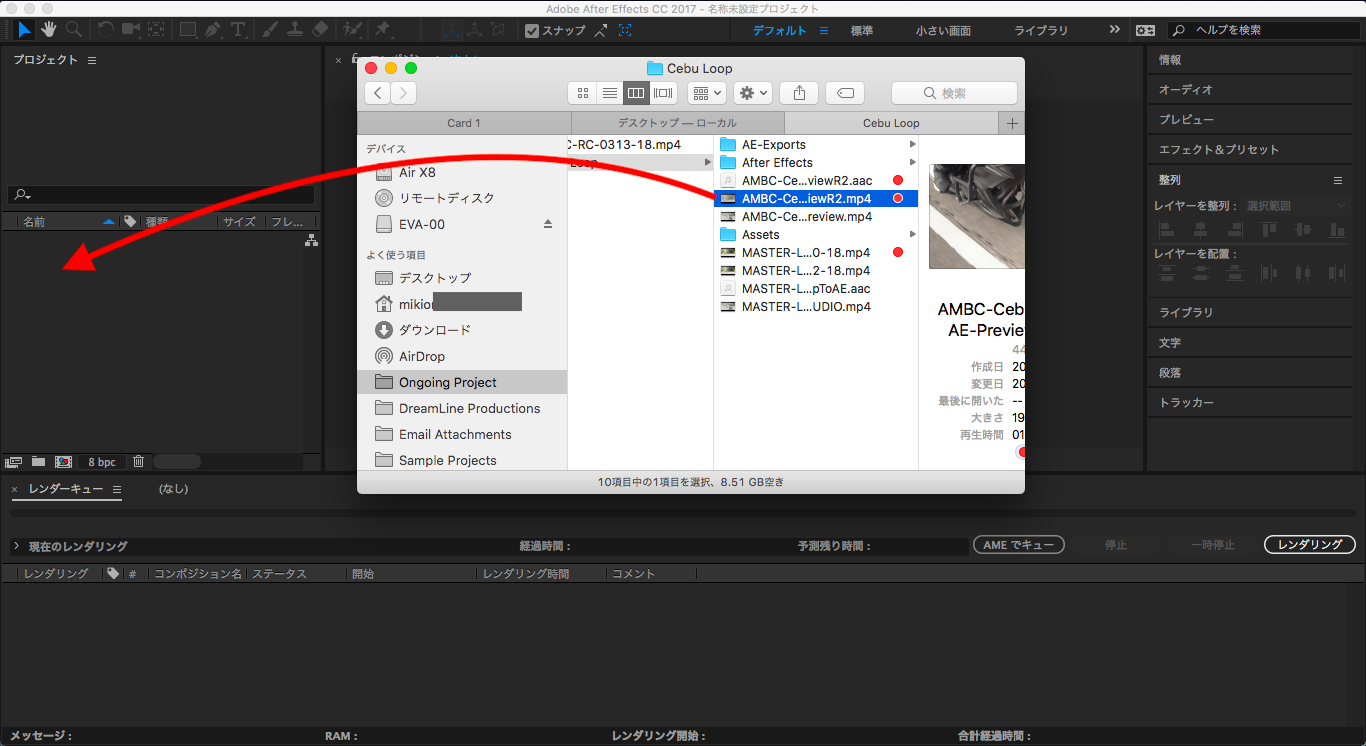Click the Project panel search field
This screenshot has width=1366, height=746.
click(x=161, y=195)
